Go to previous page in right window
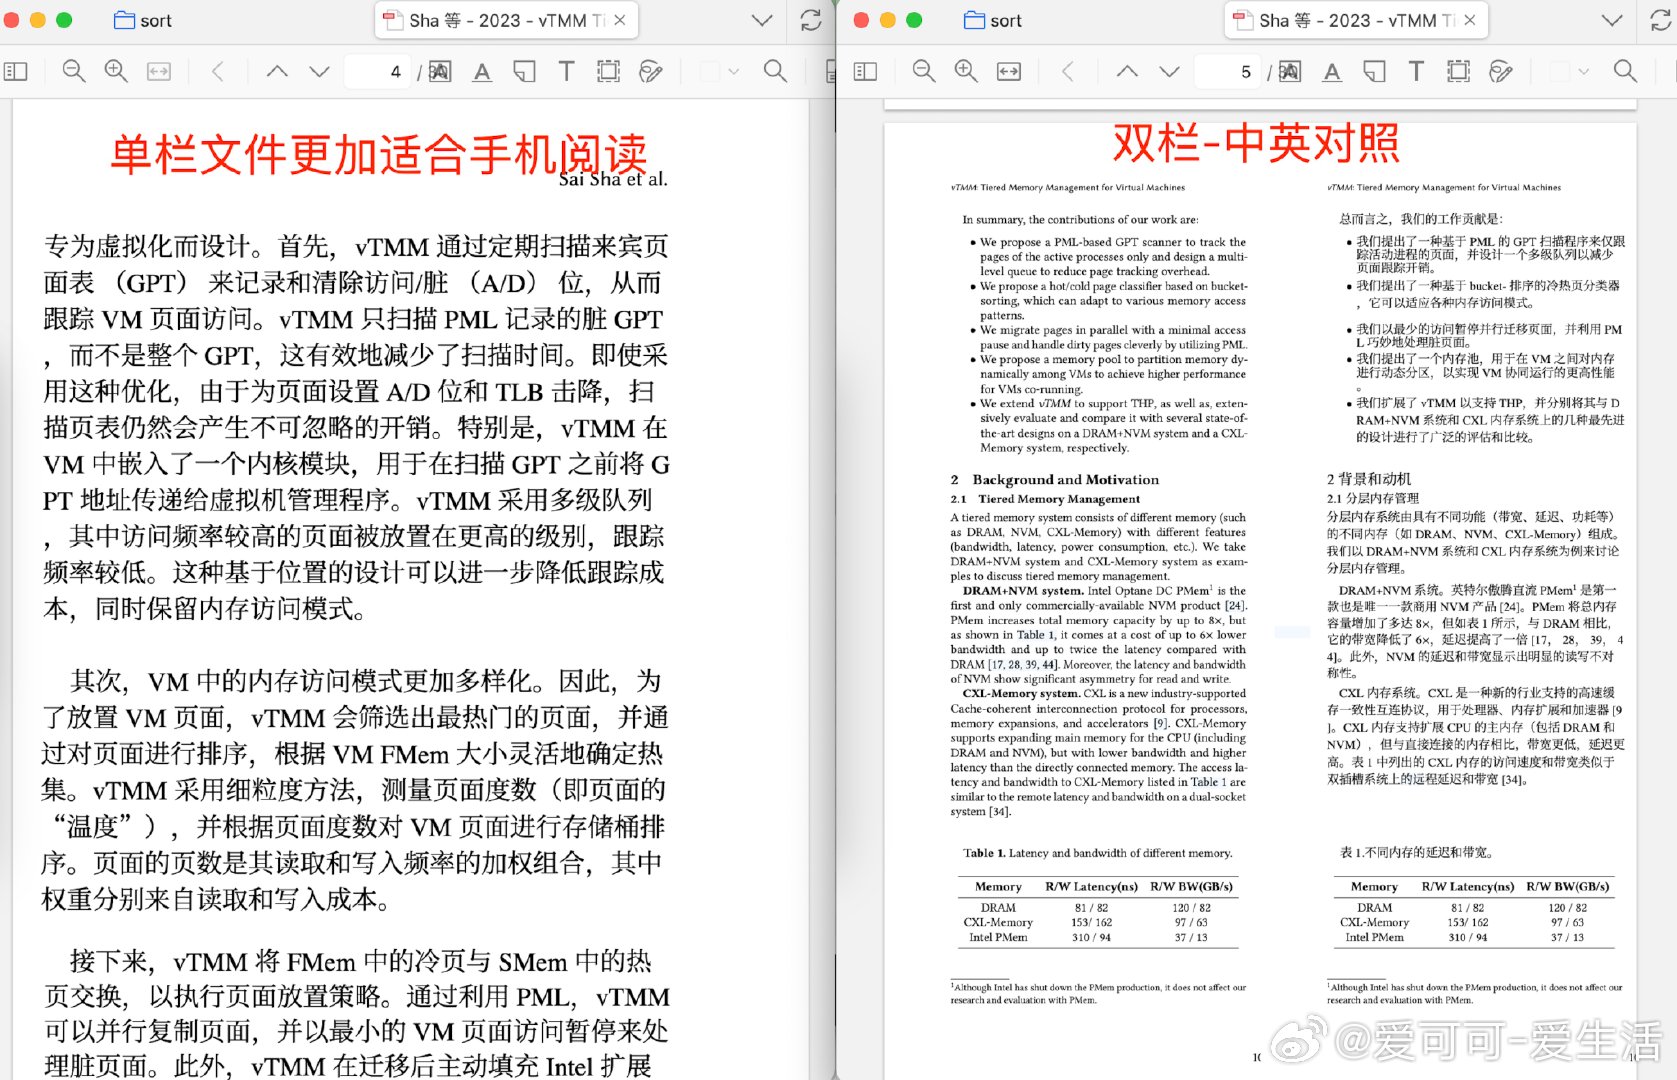Image resolution: width=1677 pixels, height=1080 pixels. (1127, 71)
